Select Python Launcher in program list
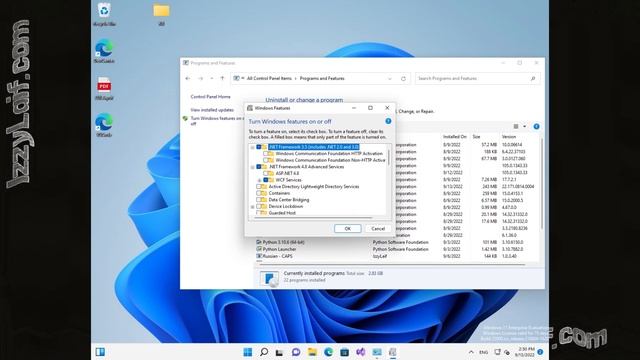 pyautogui.click(x=280, y=249)
